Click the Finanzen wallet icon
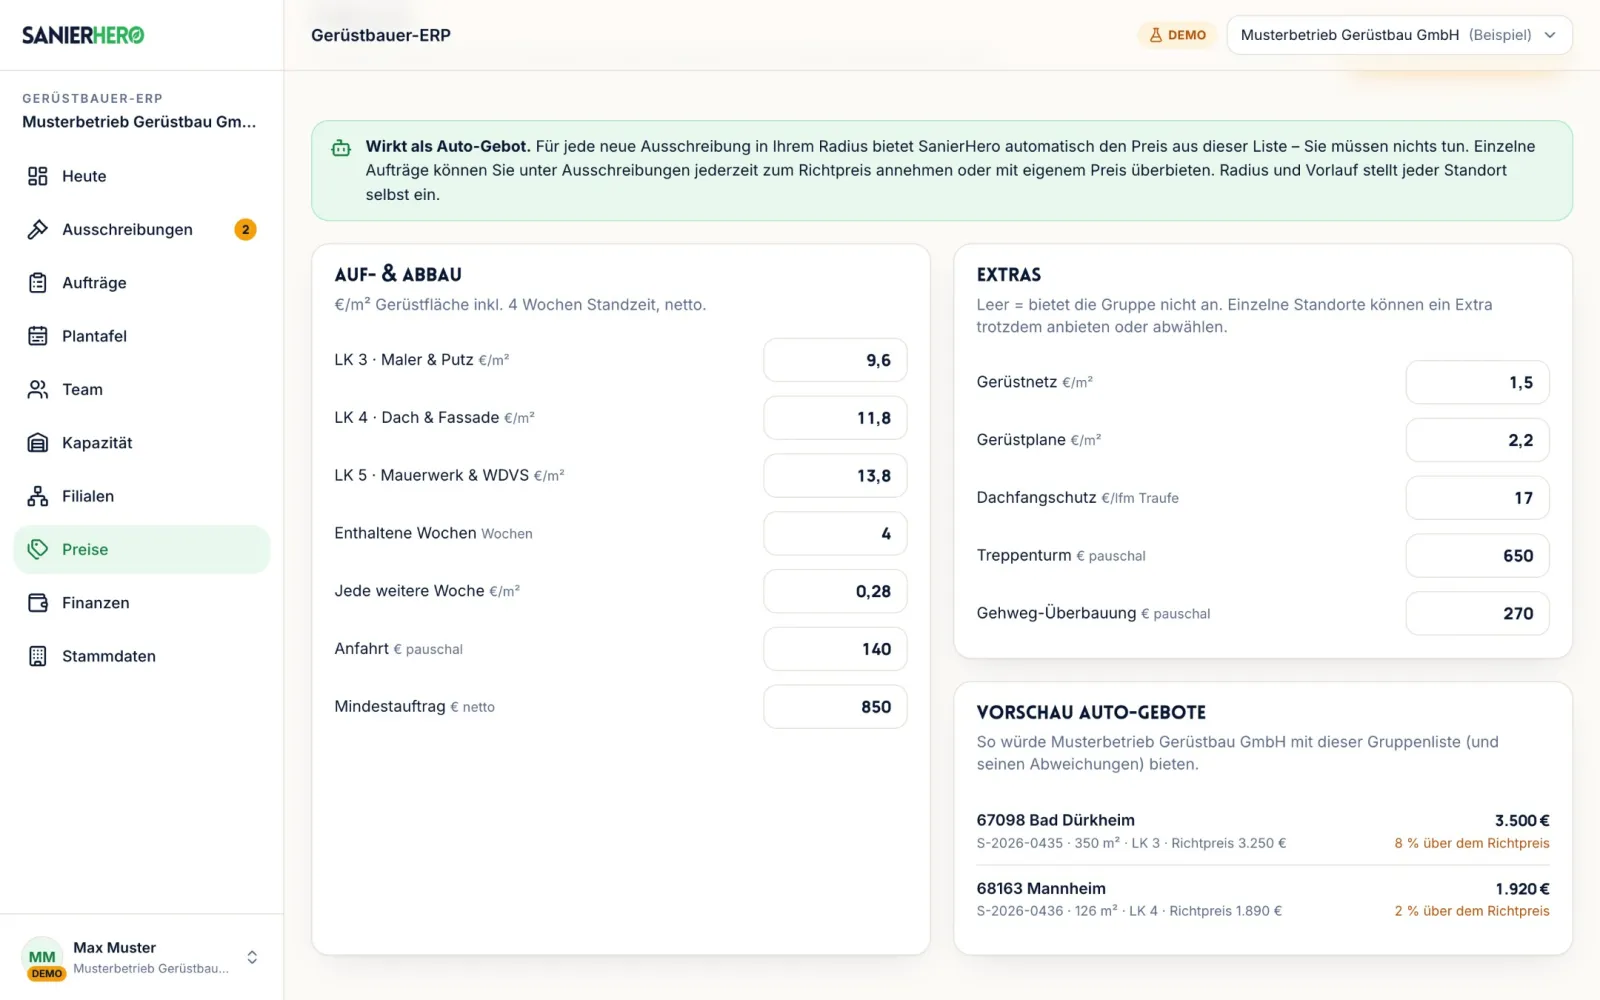Screen dimensions: 1600x1000 pyautogui.click(x=38, y=603)
